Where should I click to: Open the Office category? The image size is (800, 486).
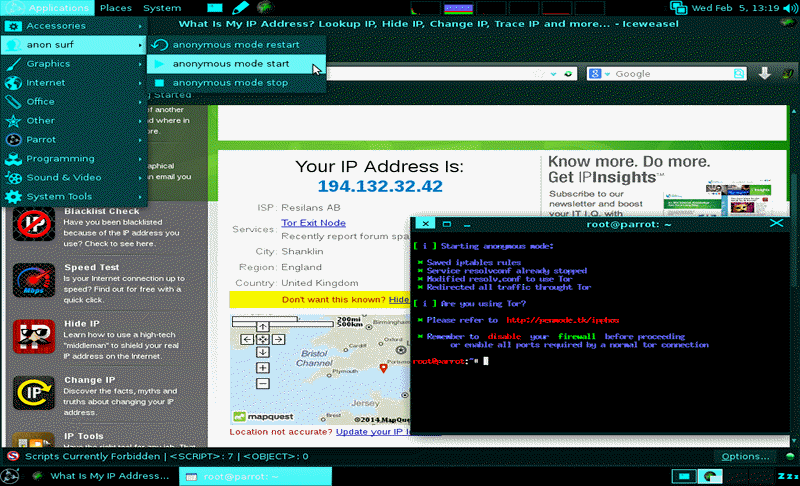pyautogui.click(x=74, y=101)
